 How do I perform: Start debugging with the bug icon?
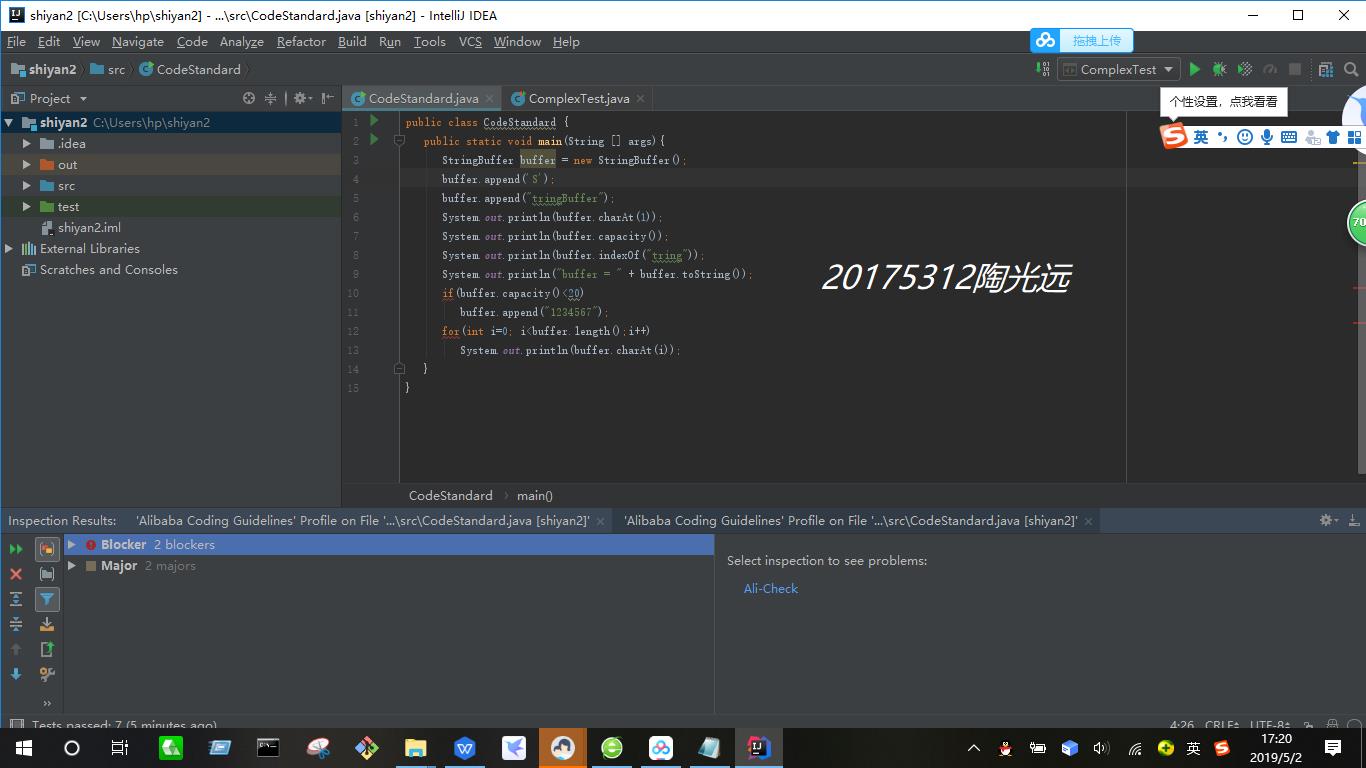(1219, 69)
